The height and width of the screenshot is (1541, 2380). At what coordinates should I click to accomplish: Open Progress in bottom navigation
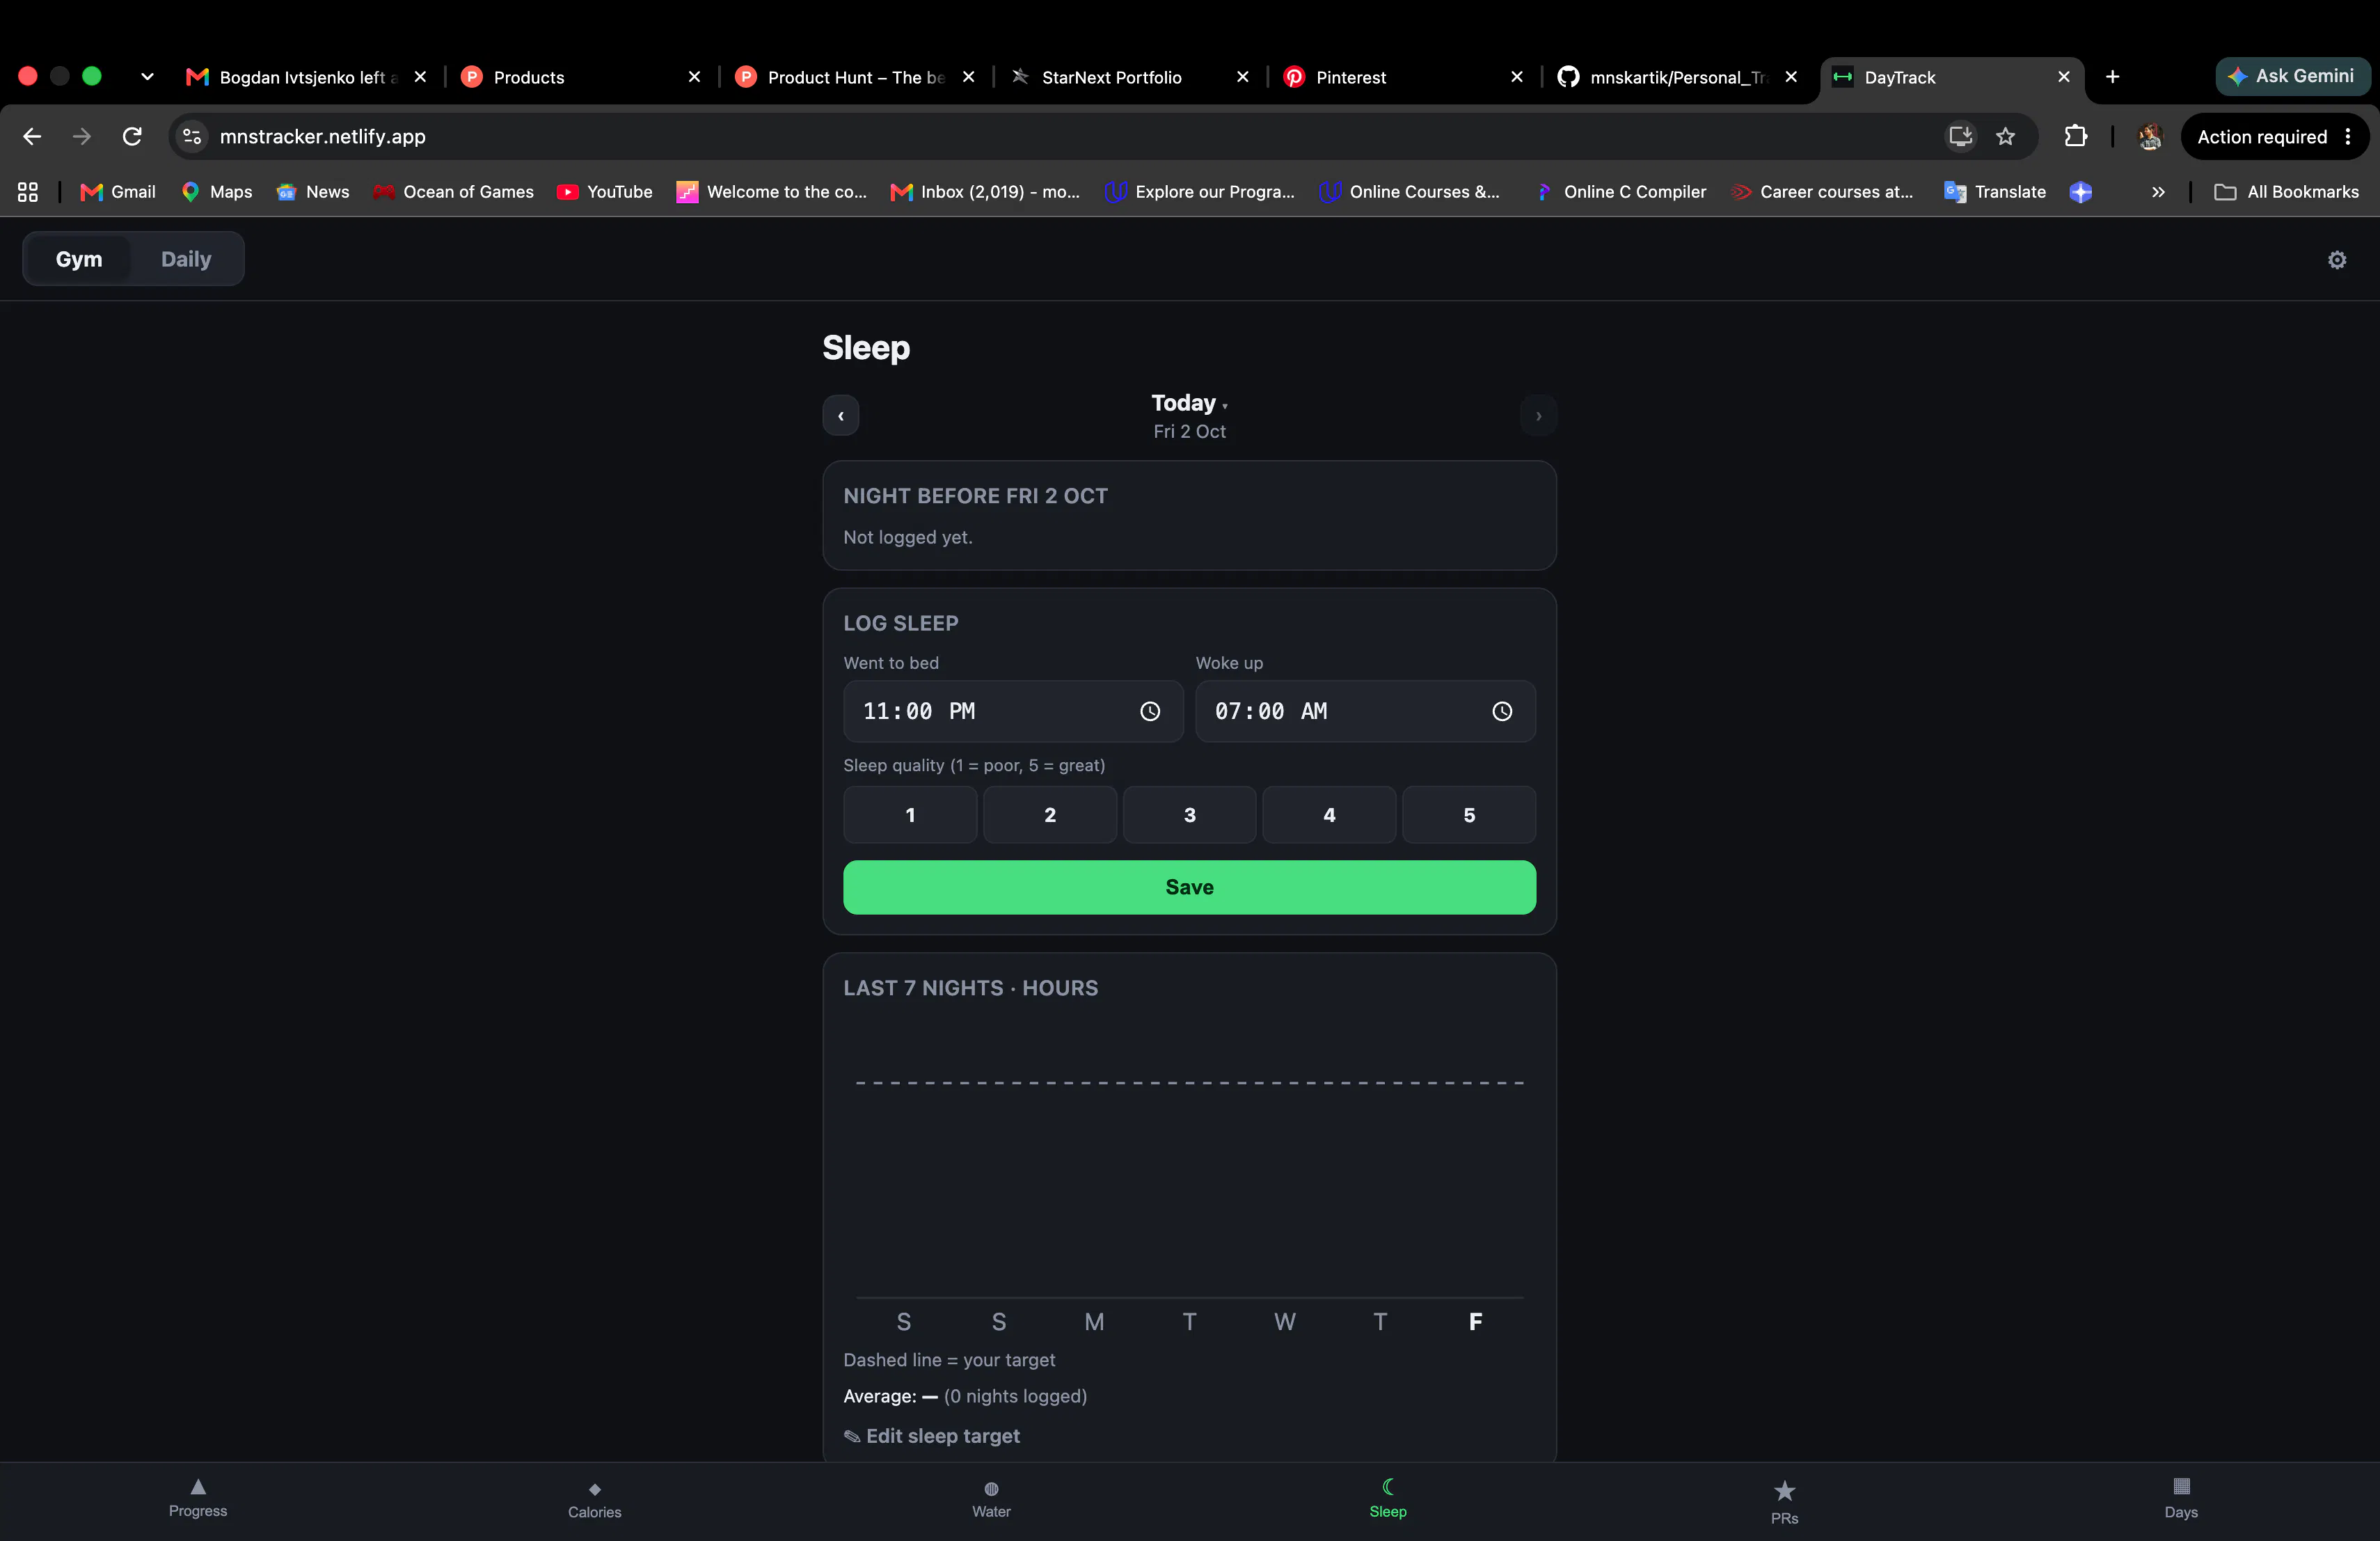click(x=198, y=1498)
